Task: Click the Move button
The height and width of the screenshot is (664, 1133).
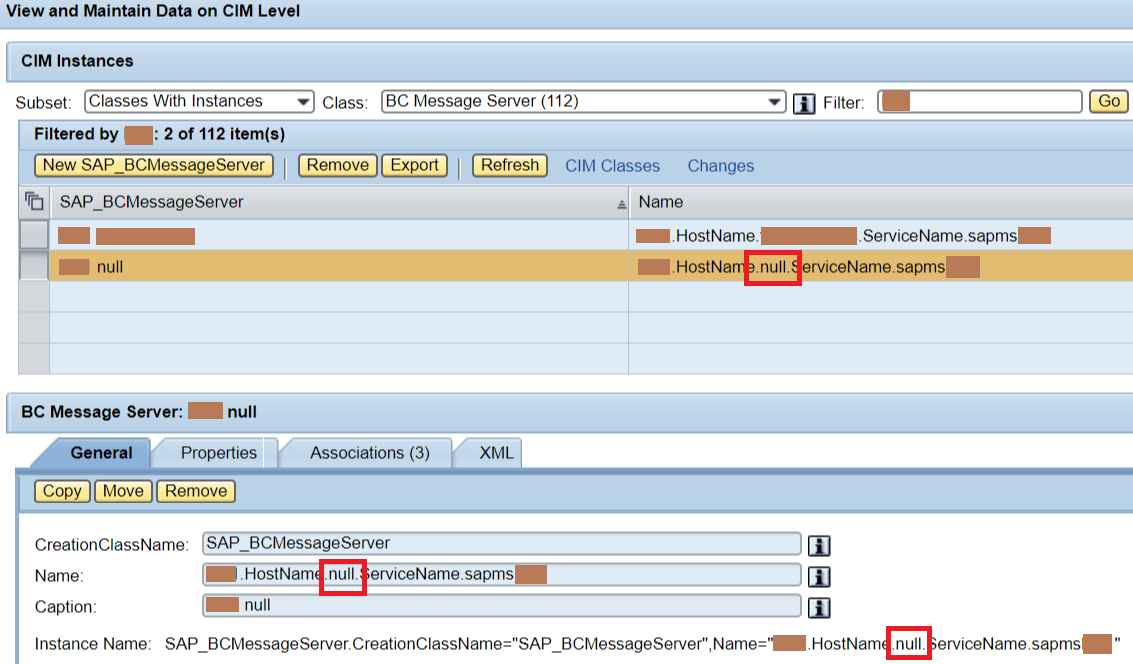Action: click(x=124, y=491)
